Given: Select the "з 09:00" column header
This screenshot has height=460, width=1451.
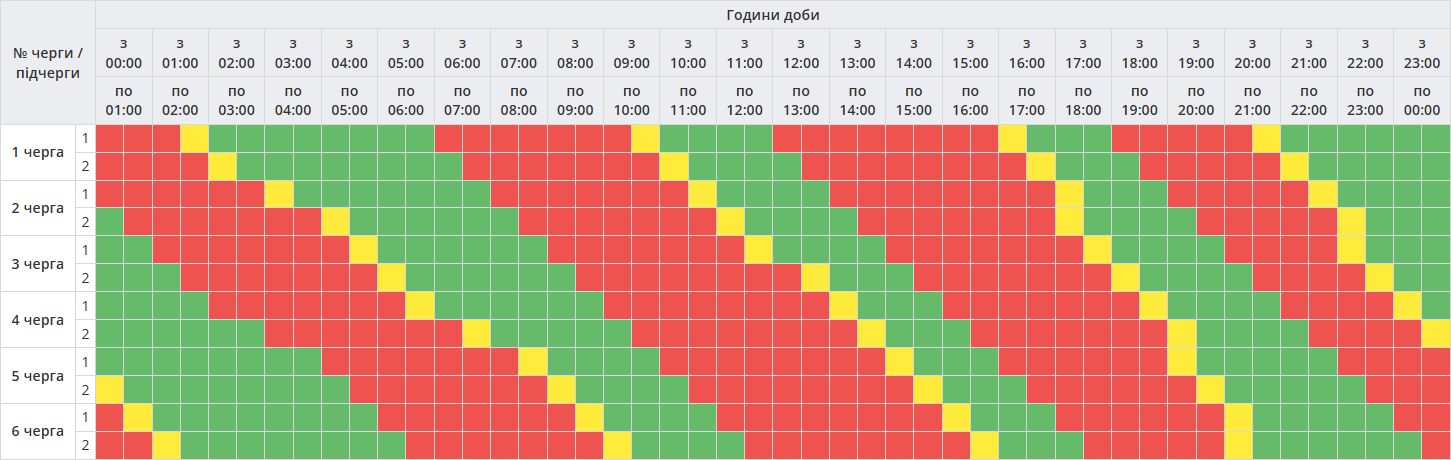Looking at the screenshot, I should click(x=631, y=53).
